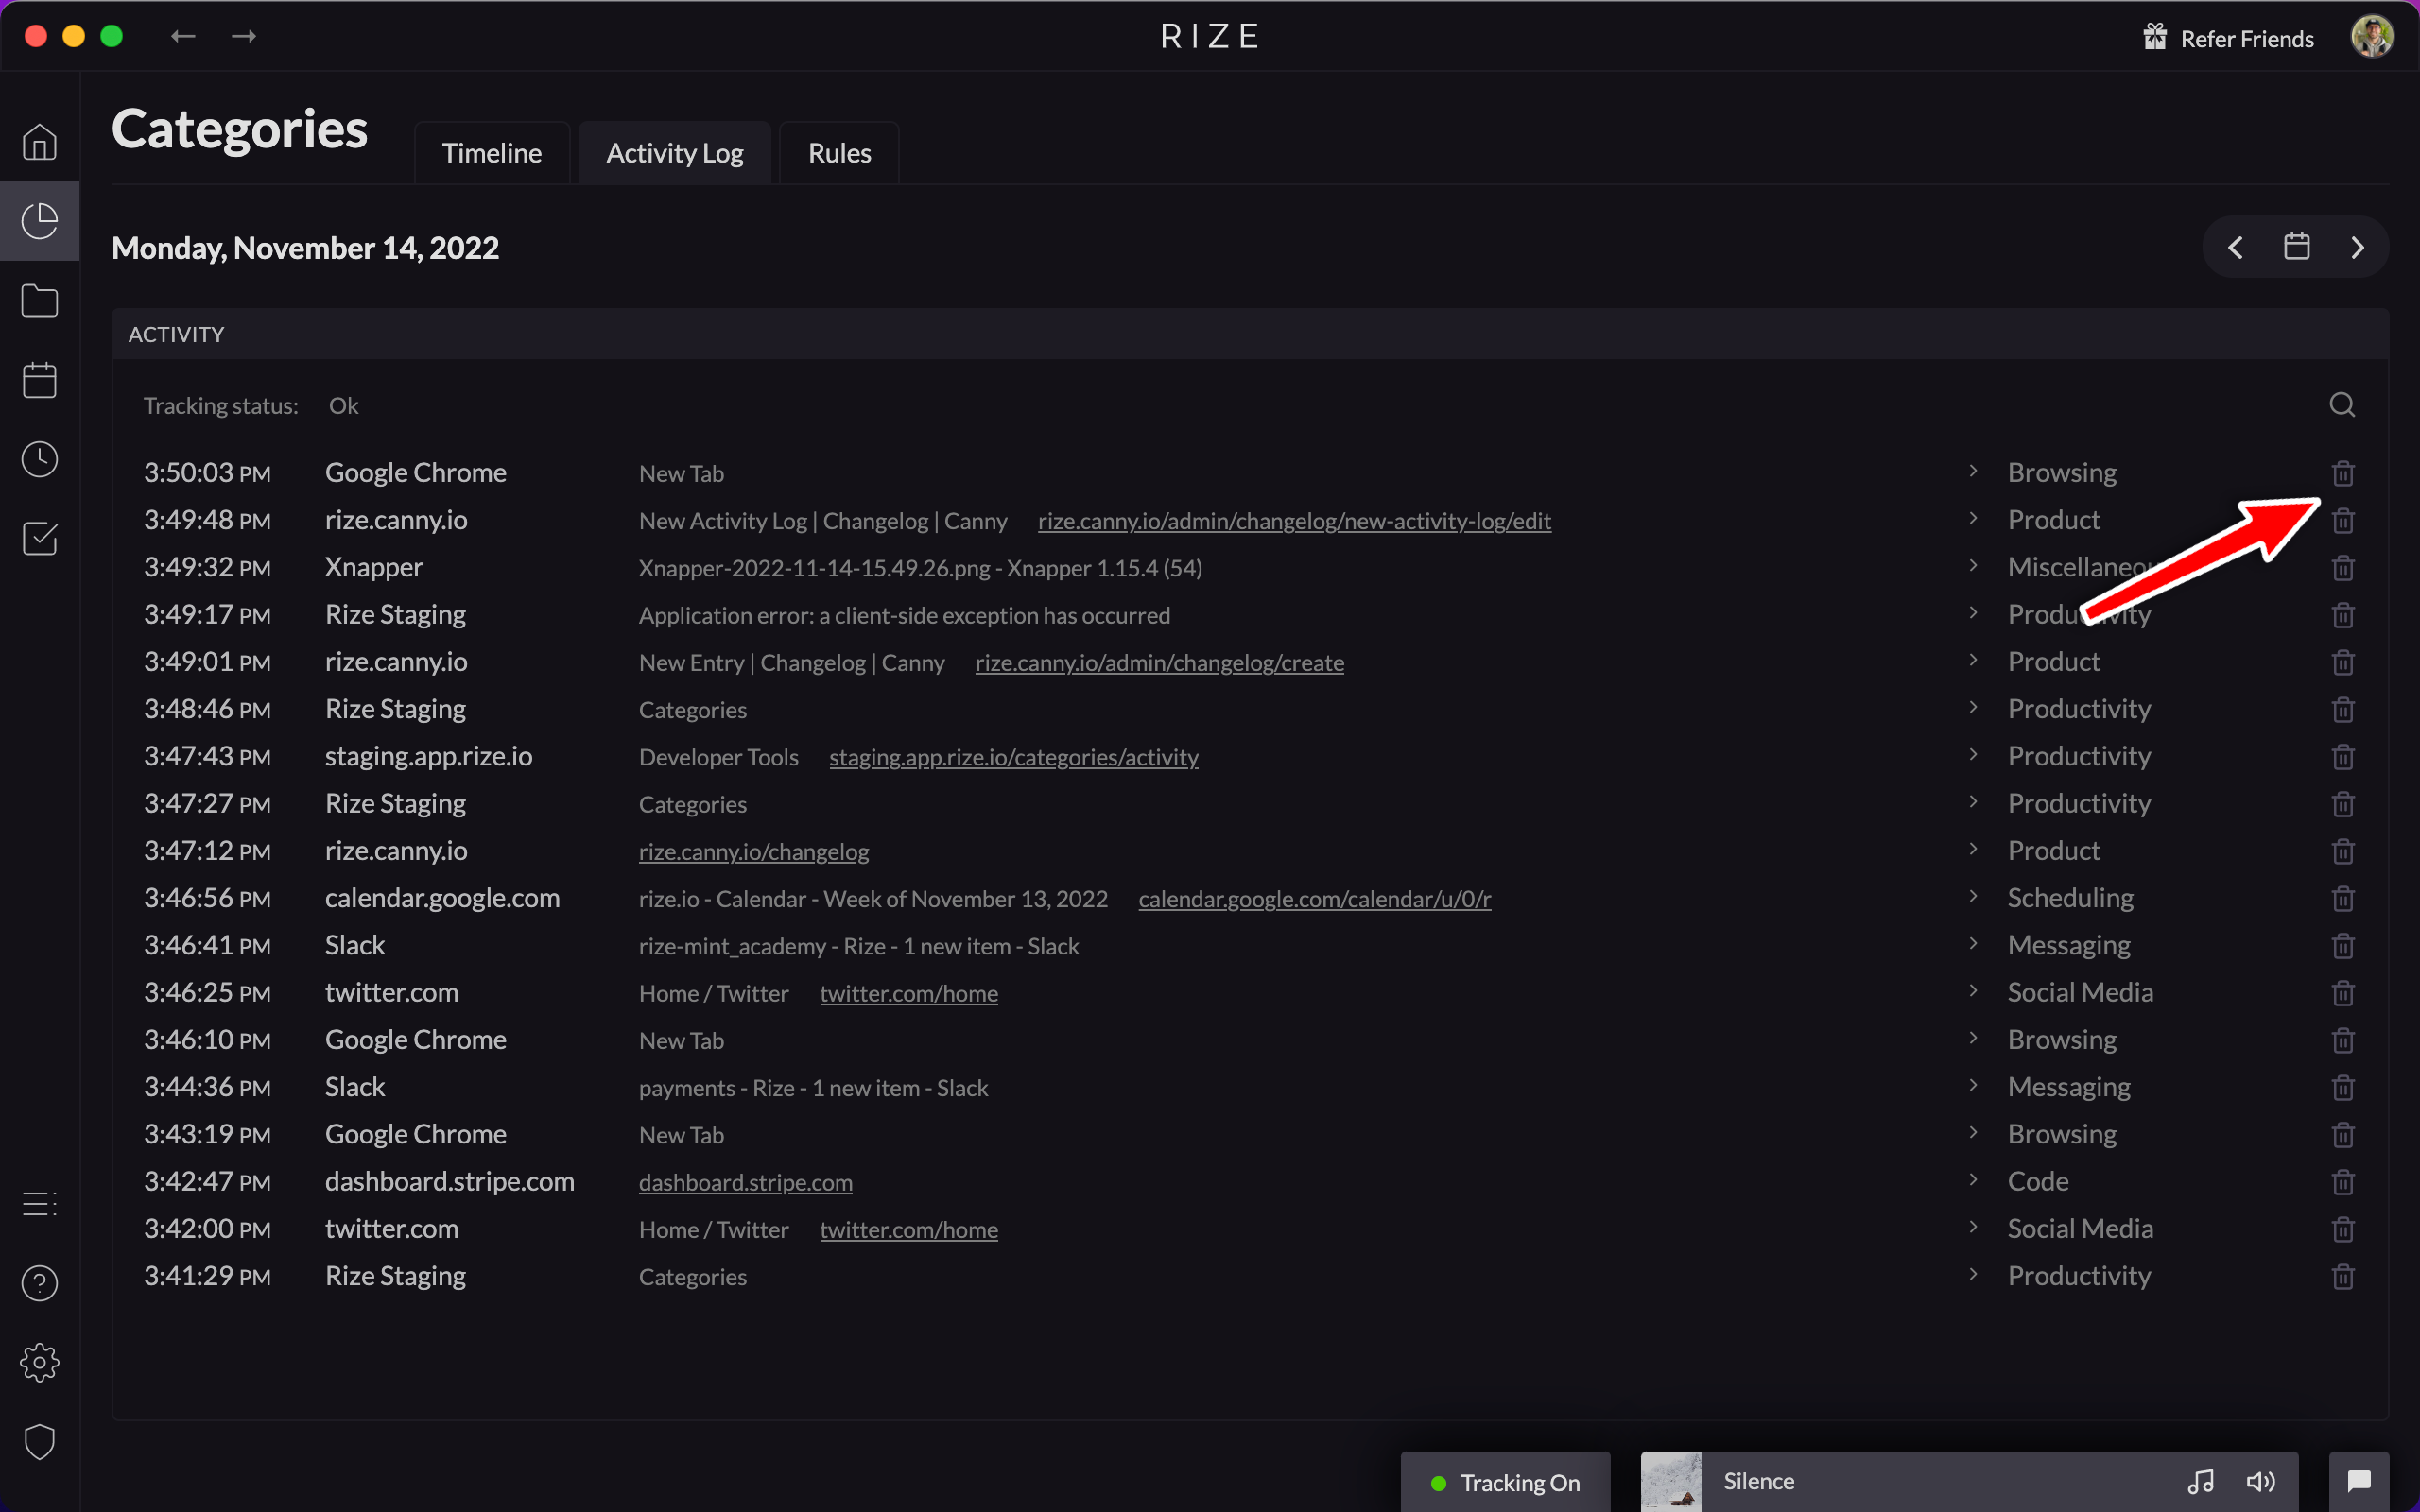Screen dimensions: 2420x1512
Task: Expand category chevron for Scheduling row
Action: [x=1973, y=896]
